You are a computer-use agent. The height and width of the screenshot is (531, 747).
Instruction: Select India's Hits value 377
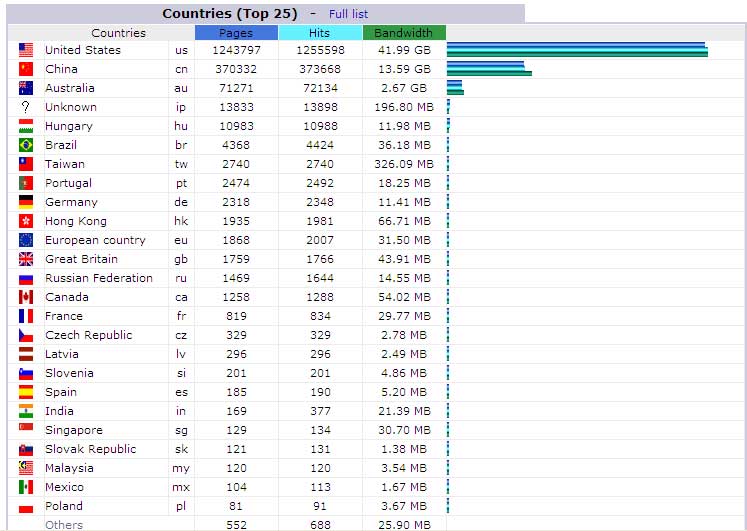[x=320, y=411]
